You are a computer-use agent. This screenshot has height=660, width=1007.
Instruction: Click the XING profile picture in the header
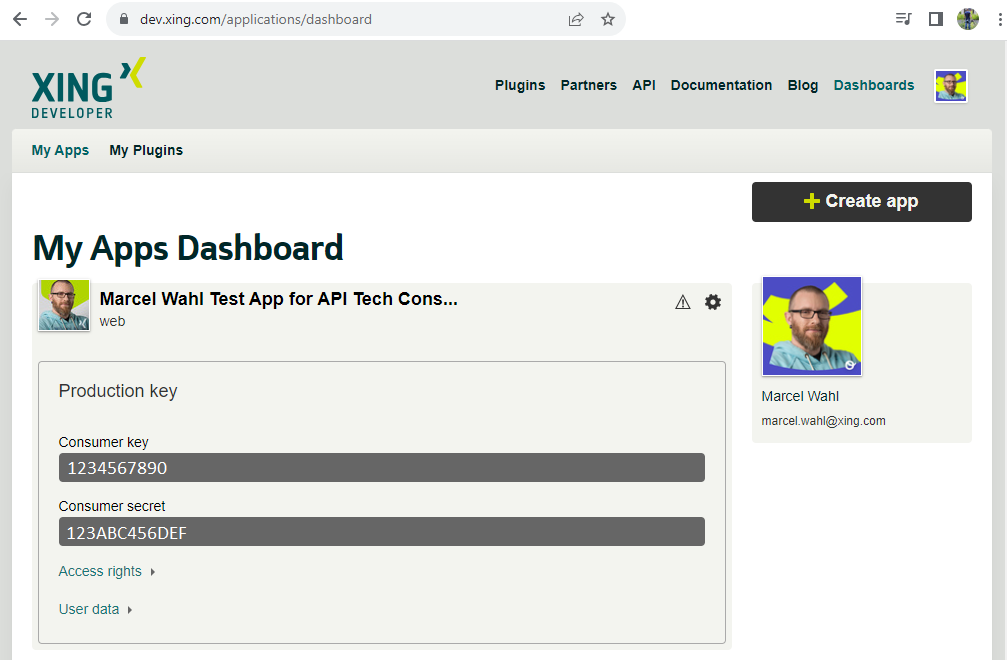pos(950,86)
